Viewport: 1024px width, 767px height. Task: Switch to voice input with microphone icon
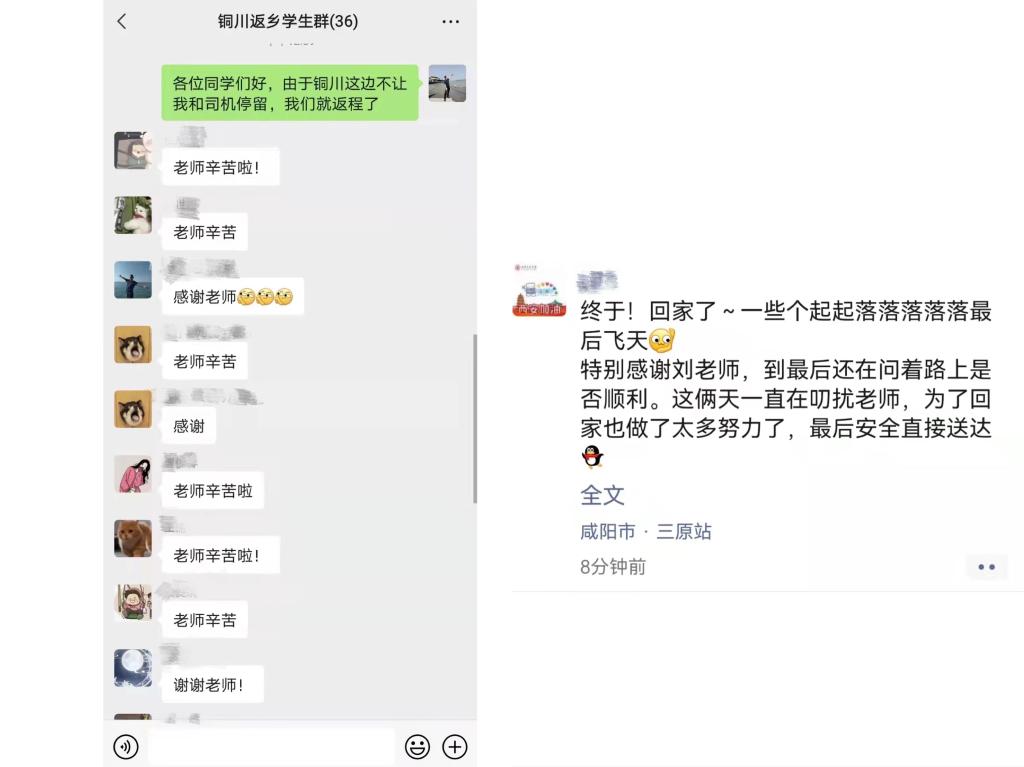point(126,746)
